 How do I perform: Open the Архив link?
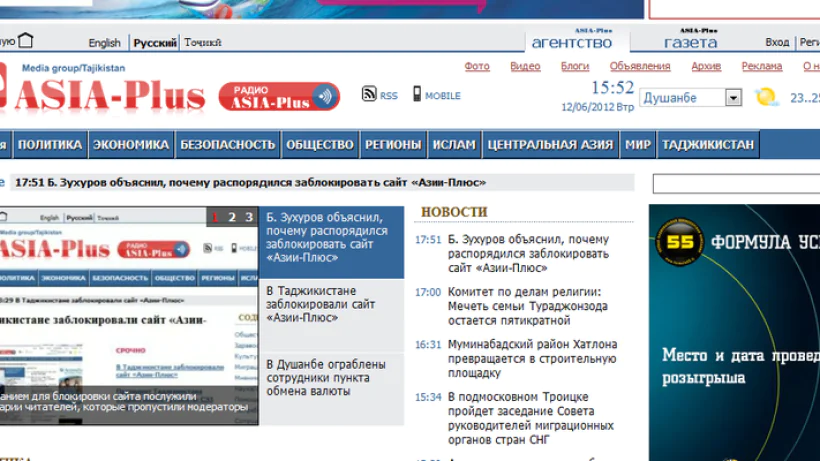coord(706,66)
